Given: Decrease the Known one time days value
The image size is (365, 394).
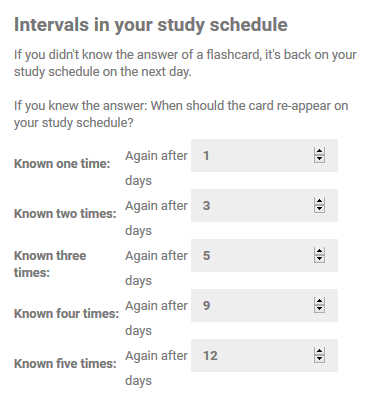Looking at the screenshot, I should click(x=319, y=159).
